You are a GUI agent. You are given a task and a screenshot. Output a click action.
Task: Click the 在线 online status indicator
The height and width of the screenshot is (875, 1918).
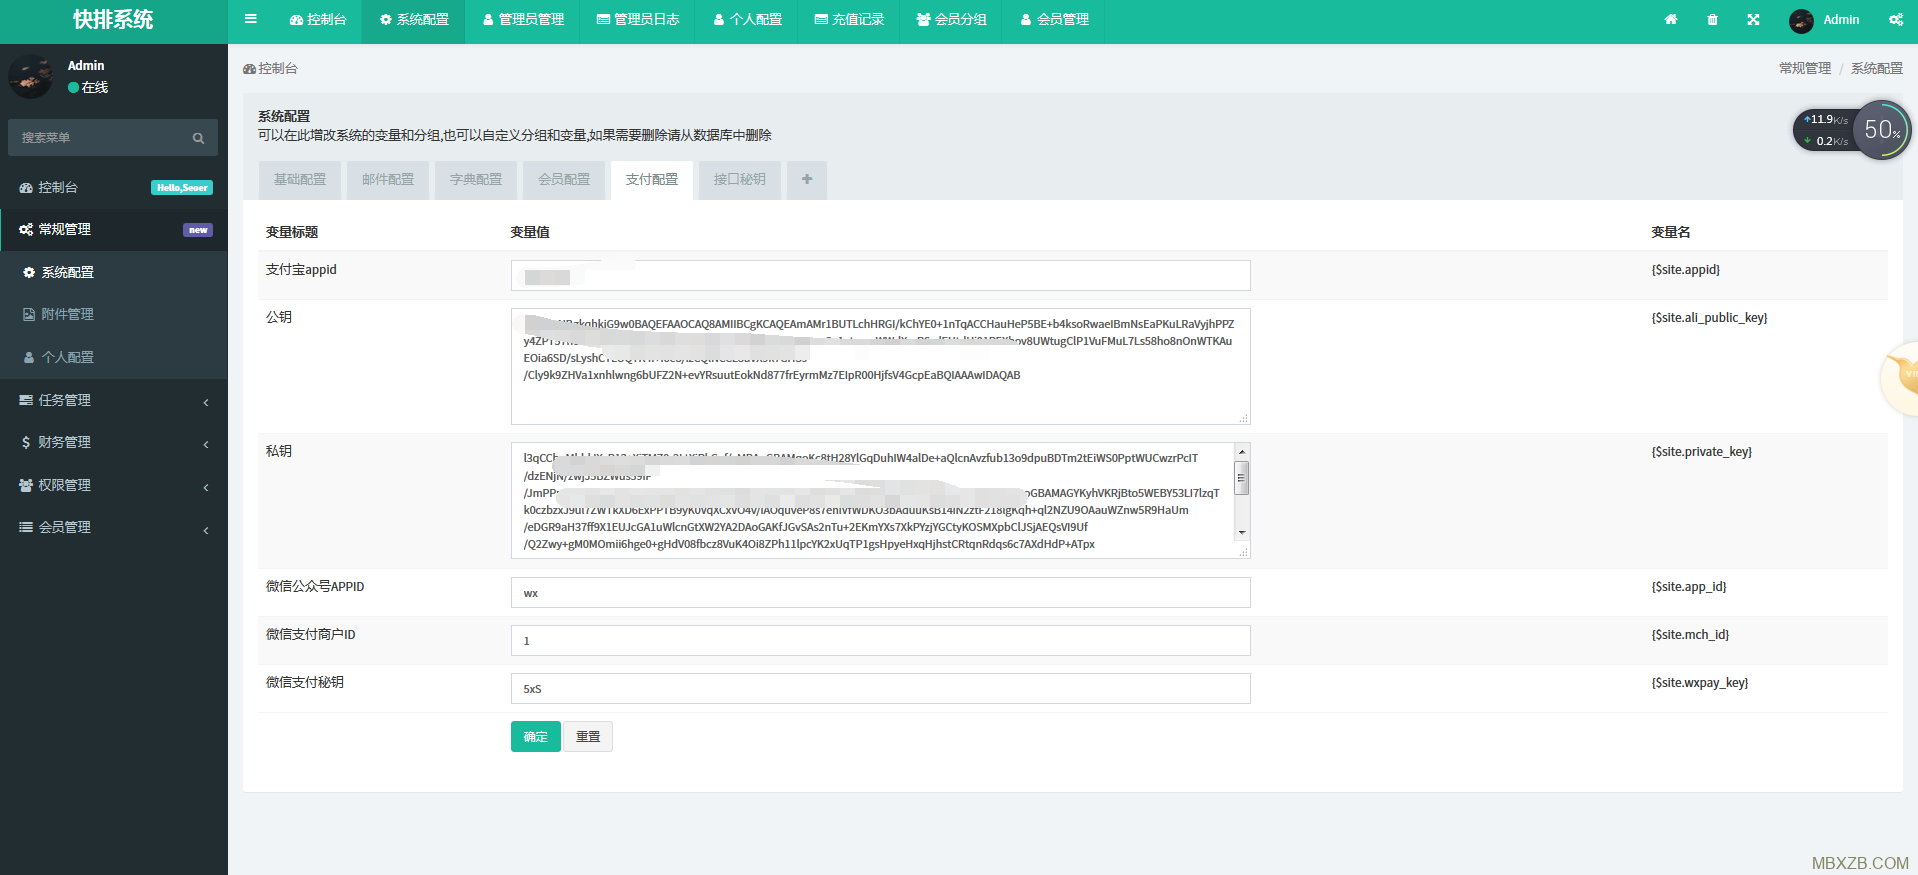pos(88,88)
